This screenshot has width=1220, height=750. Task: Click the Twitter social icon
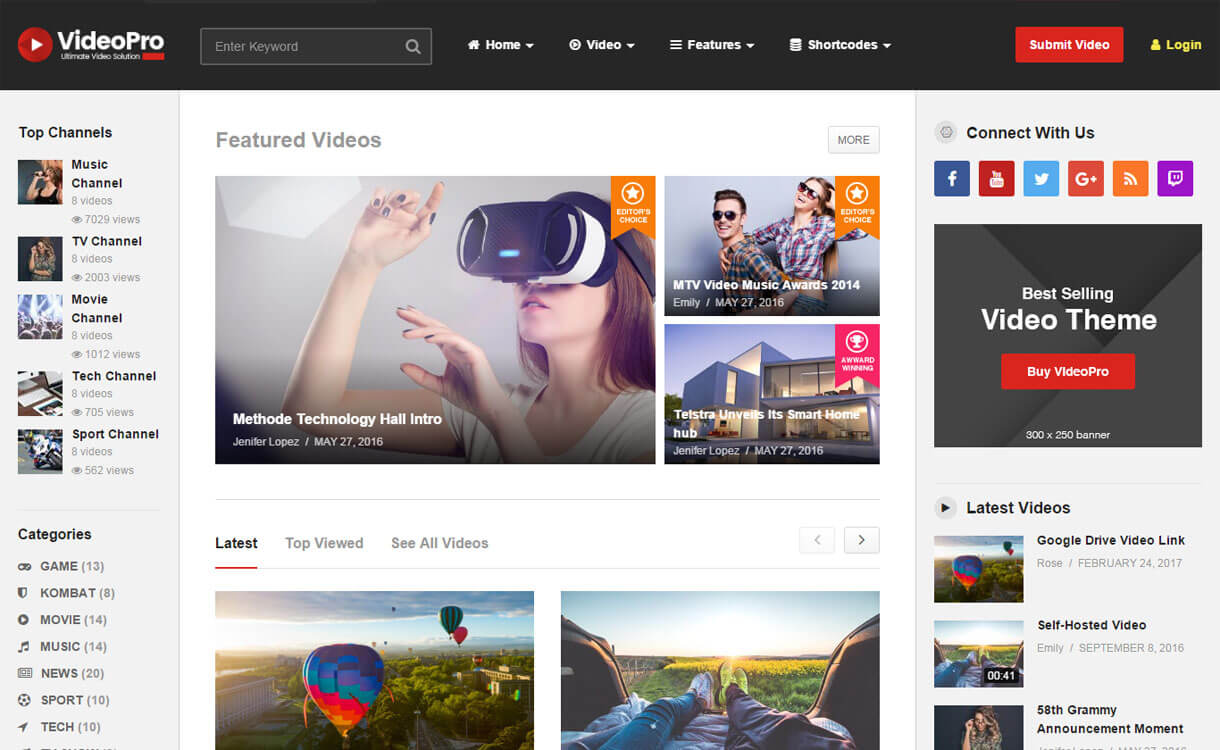pyautogui.click(x=1041, y=179)
